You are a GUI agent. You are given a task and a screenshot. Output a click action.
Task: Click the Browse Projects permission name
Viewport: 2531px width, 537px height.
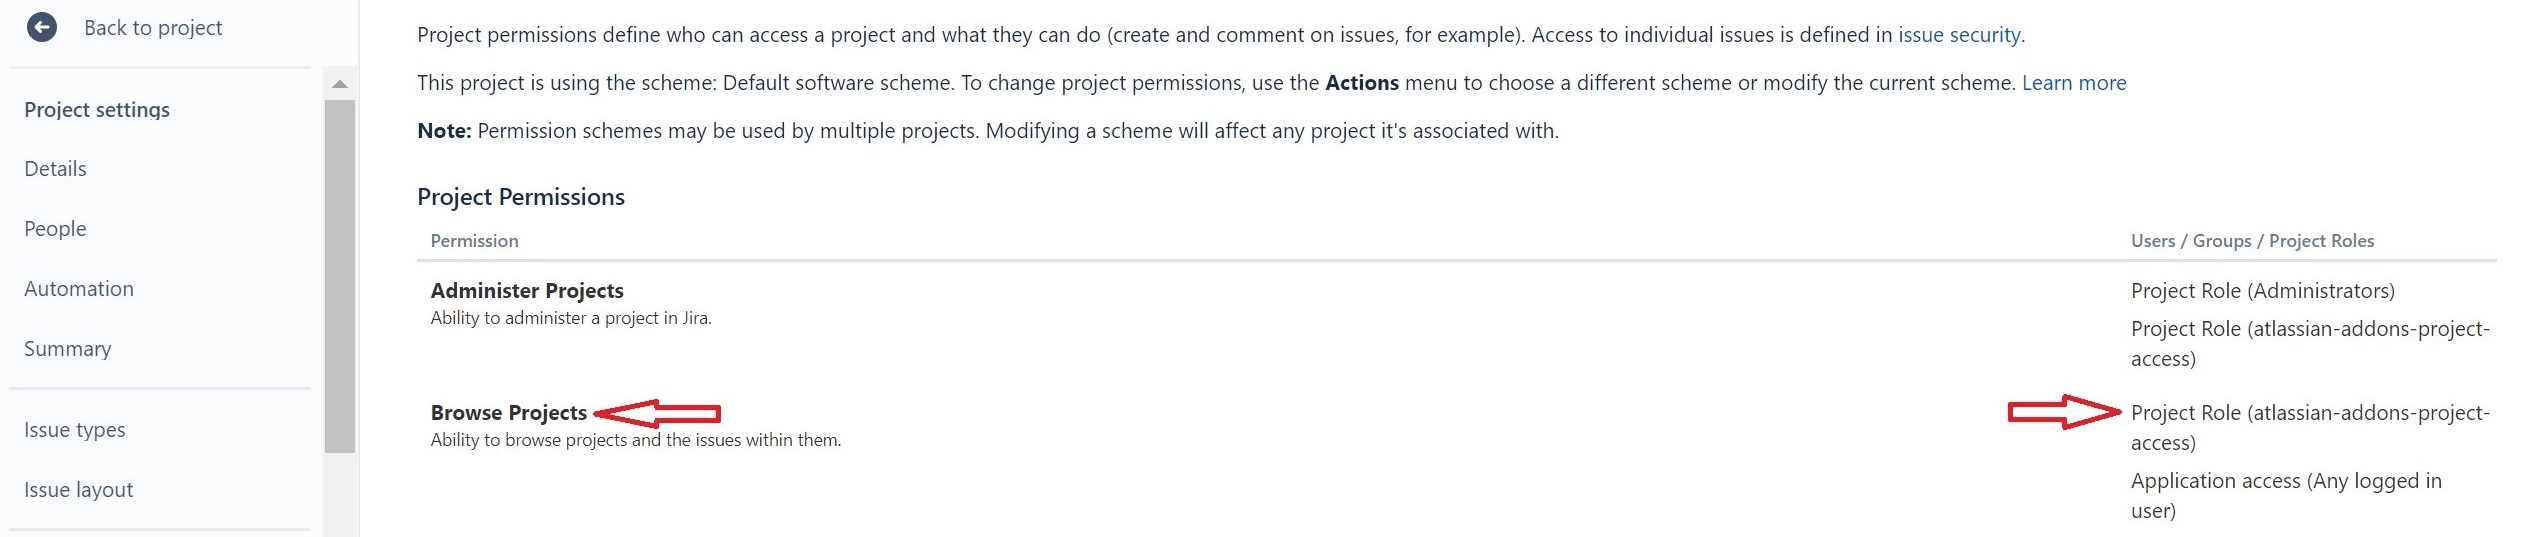point(509,413)
